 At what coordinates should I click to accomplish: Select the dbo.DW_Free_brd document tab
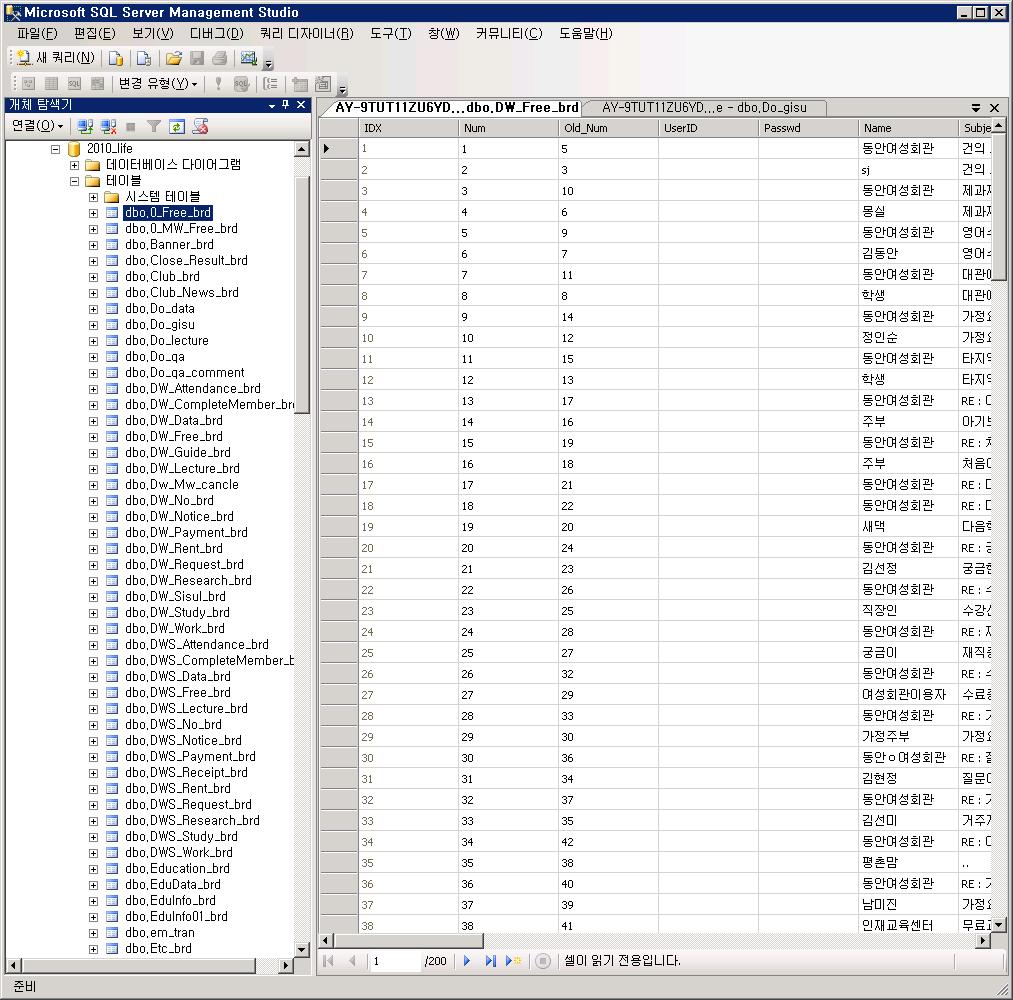457,107
